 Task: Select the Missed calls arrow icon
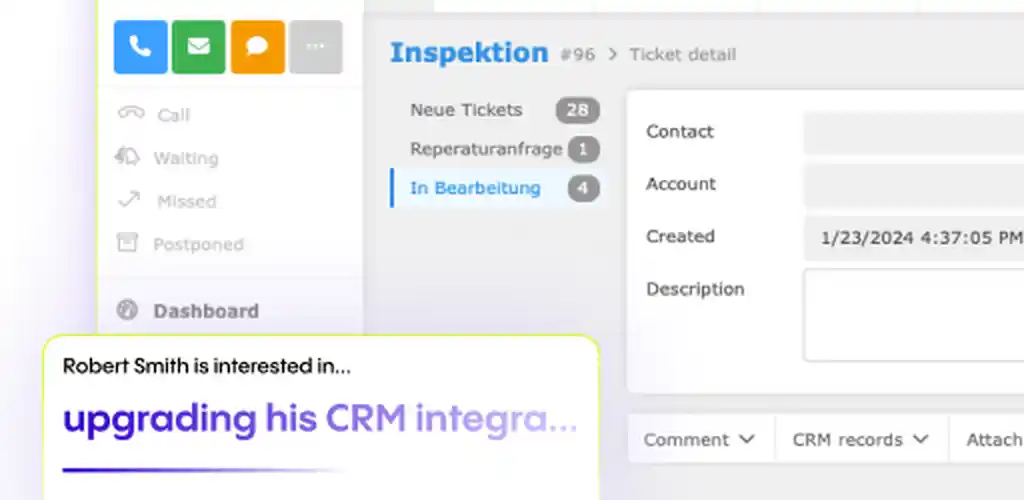[129, 200]
